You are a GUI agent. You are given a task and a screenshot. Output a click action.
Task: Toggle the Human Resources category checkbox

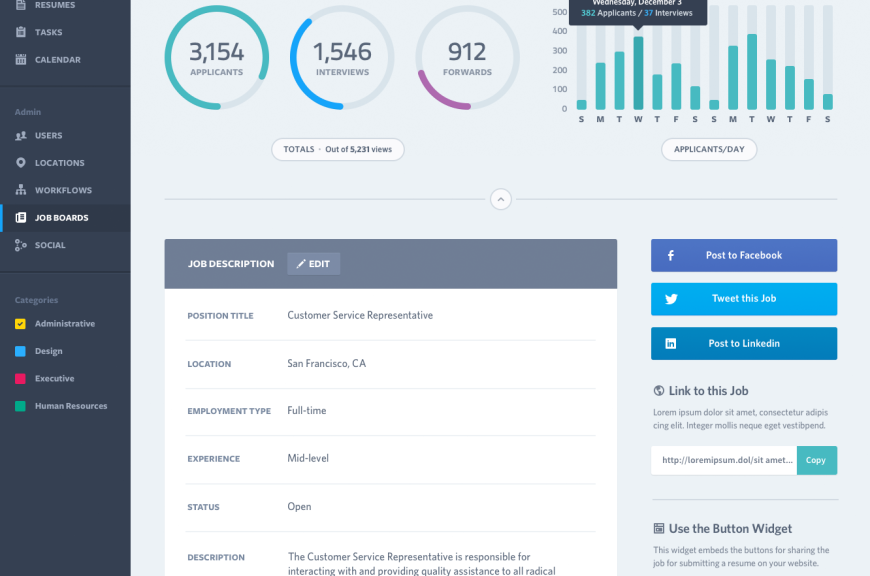(20, 406)
